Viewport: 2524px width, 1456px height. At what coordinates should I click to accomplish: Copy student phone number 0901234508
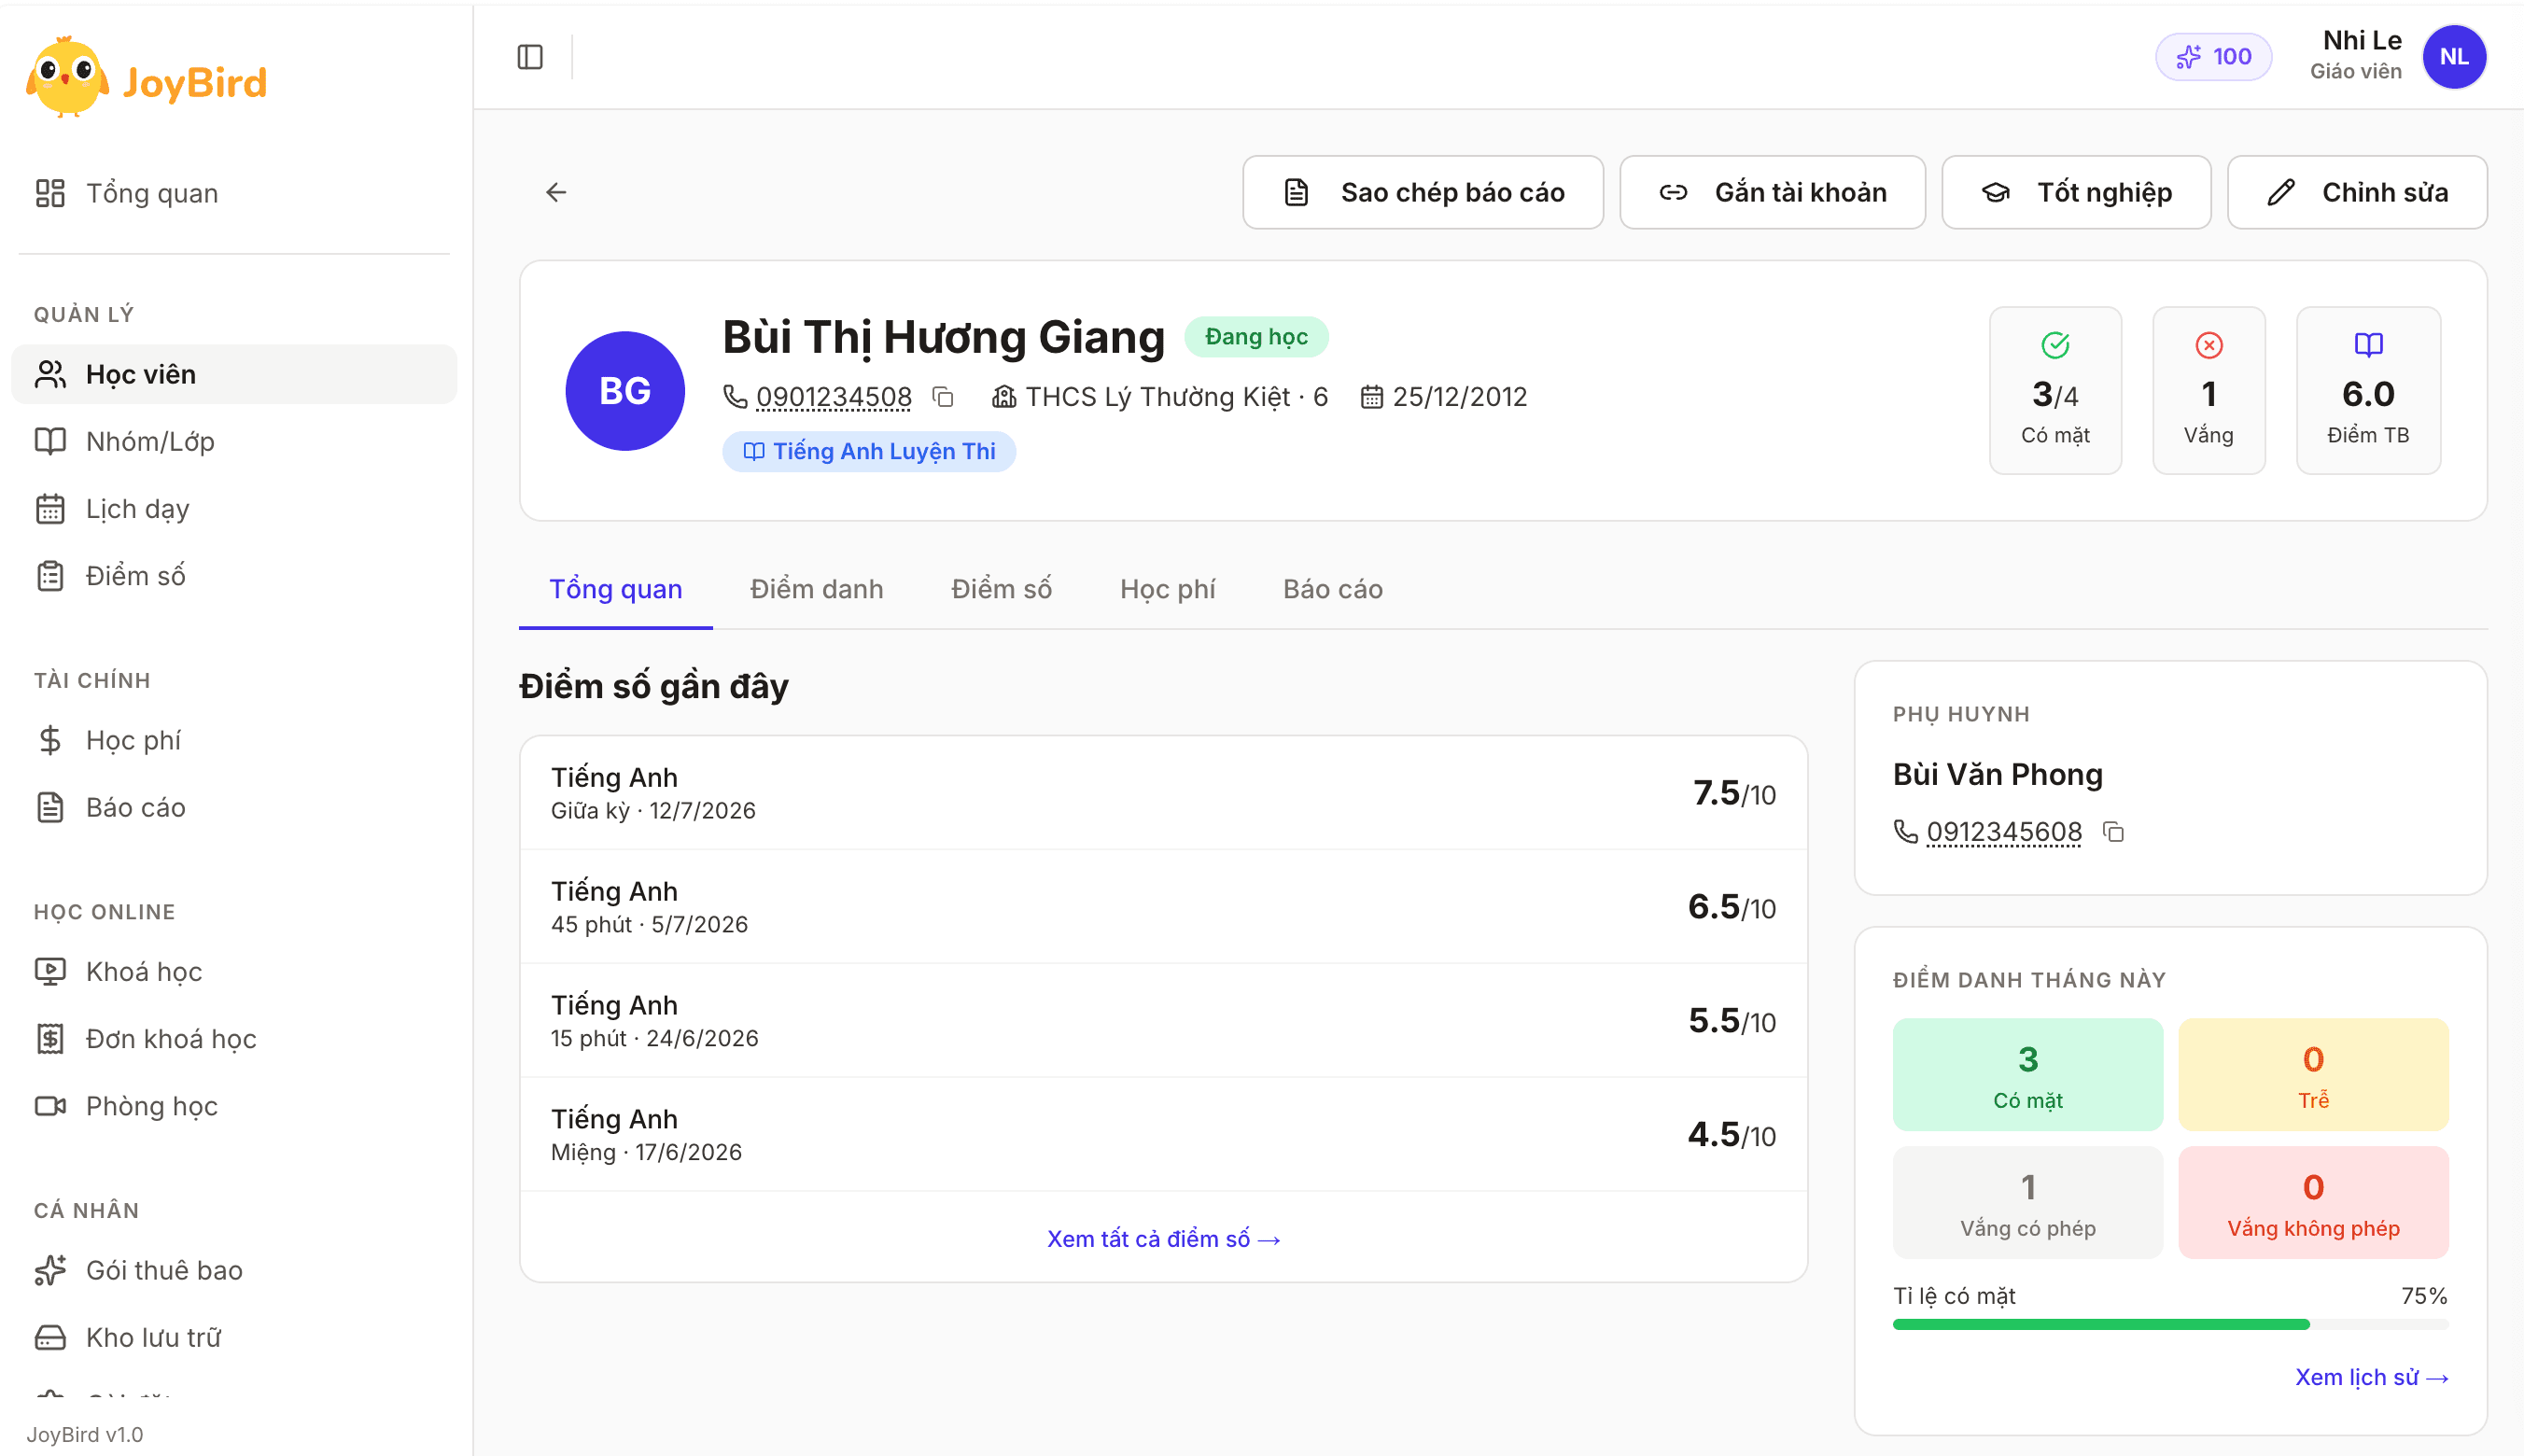pos(943,397)
